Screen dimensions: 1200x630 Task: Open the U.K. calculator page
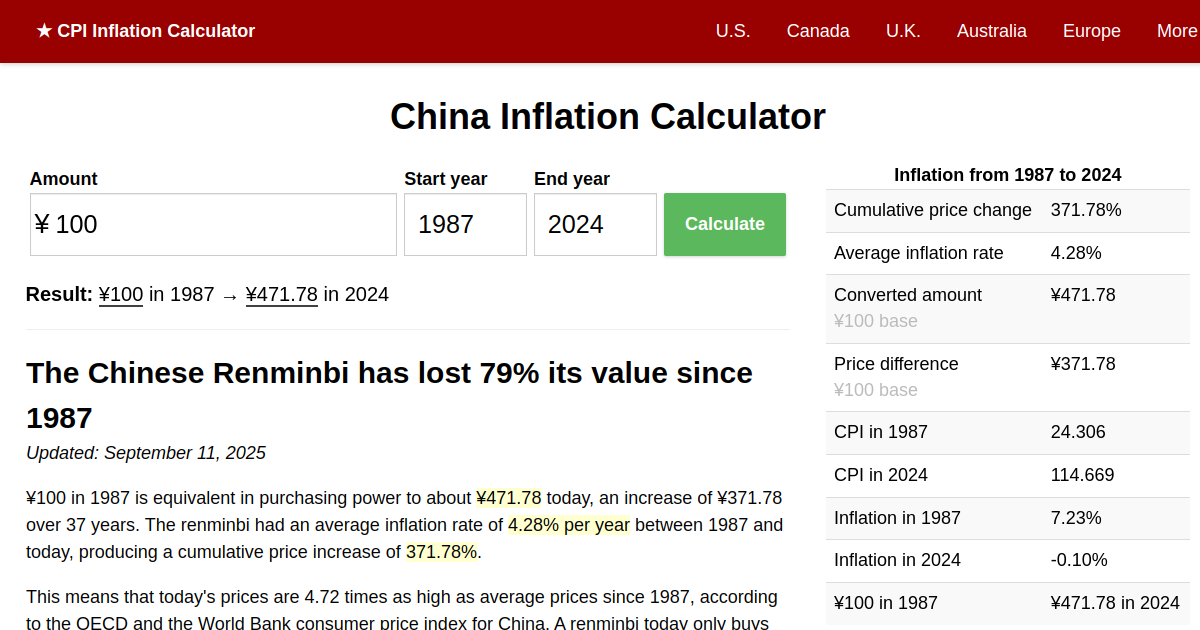pos(903,31)
